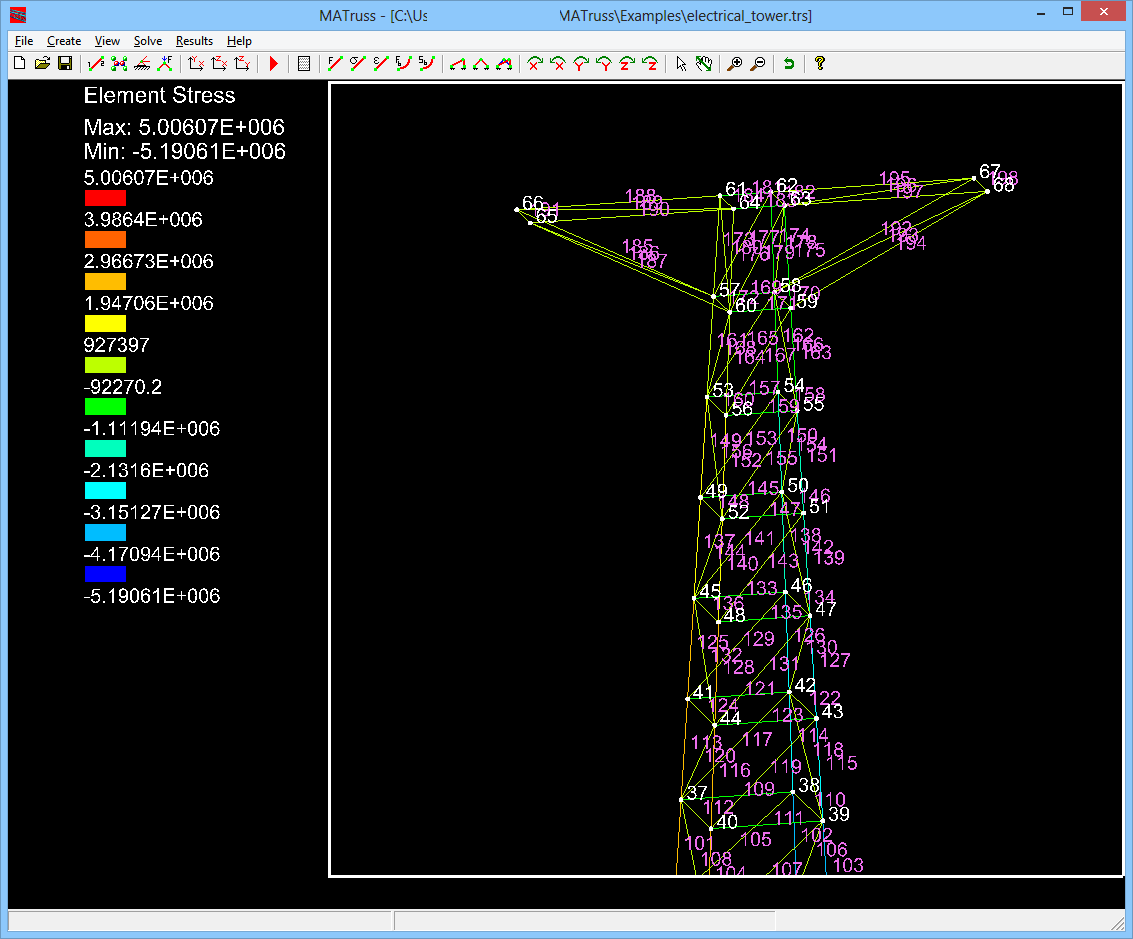
Task: Open a truss file with the folder icon
Action: (42, 64)
